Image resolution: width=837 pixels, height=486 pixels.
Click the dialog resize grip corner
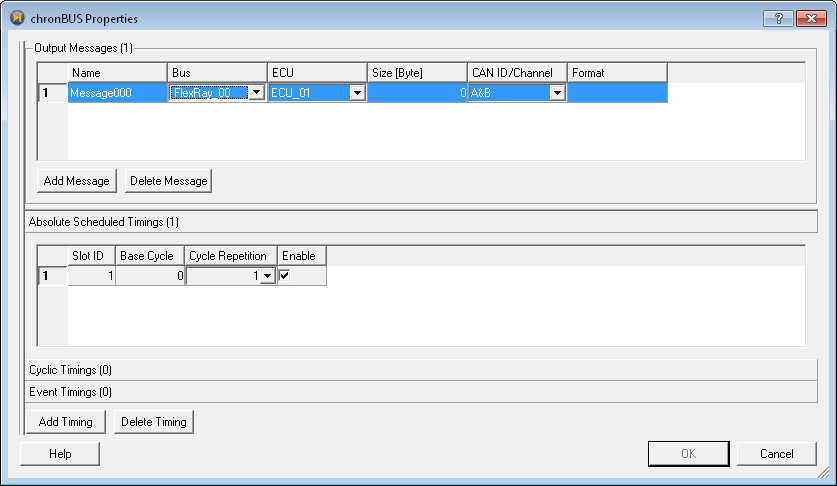[826, 472]
